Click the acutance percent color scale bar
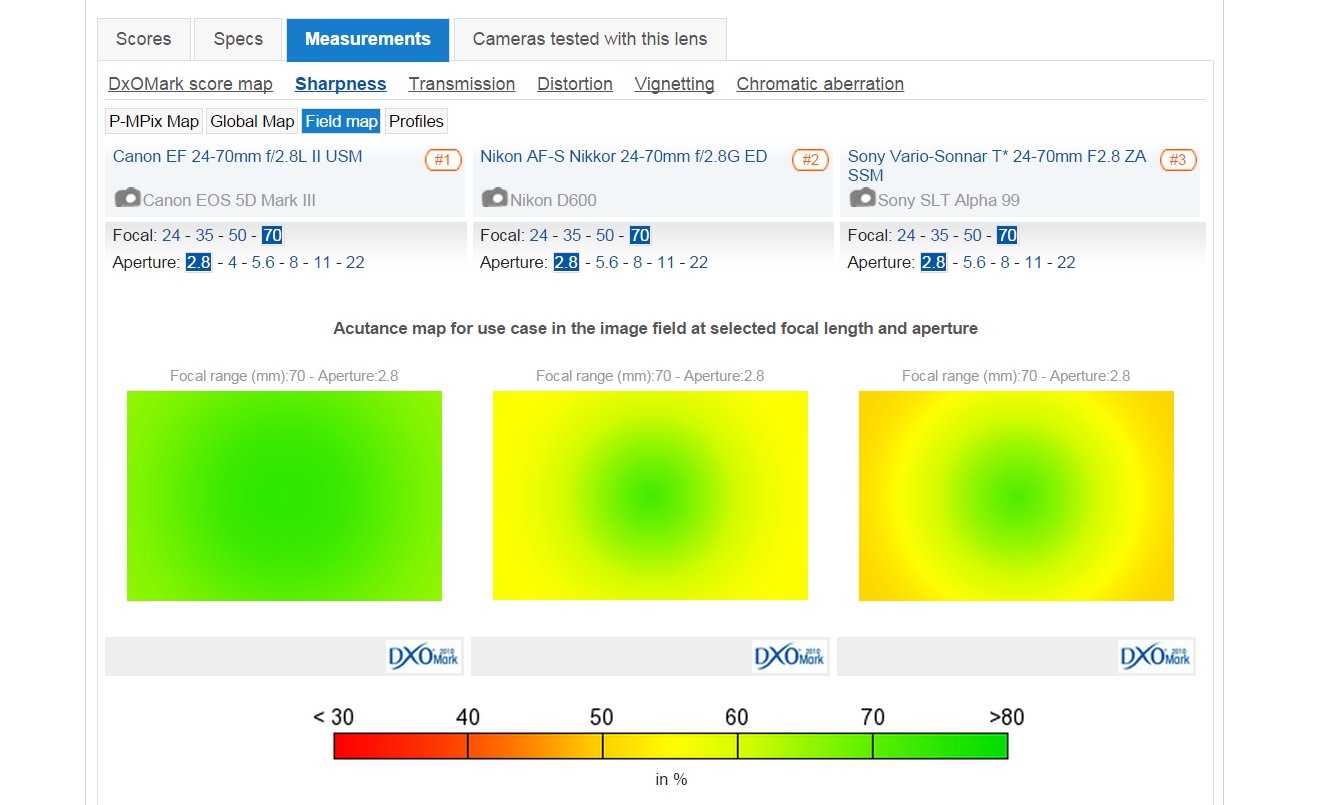The height and width of the screenshot is (805, 1331). click(x=670, y=746)
